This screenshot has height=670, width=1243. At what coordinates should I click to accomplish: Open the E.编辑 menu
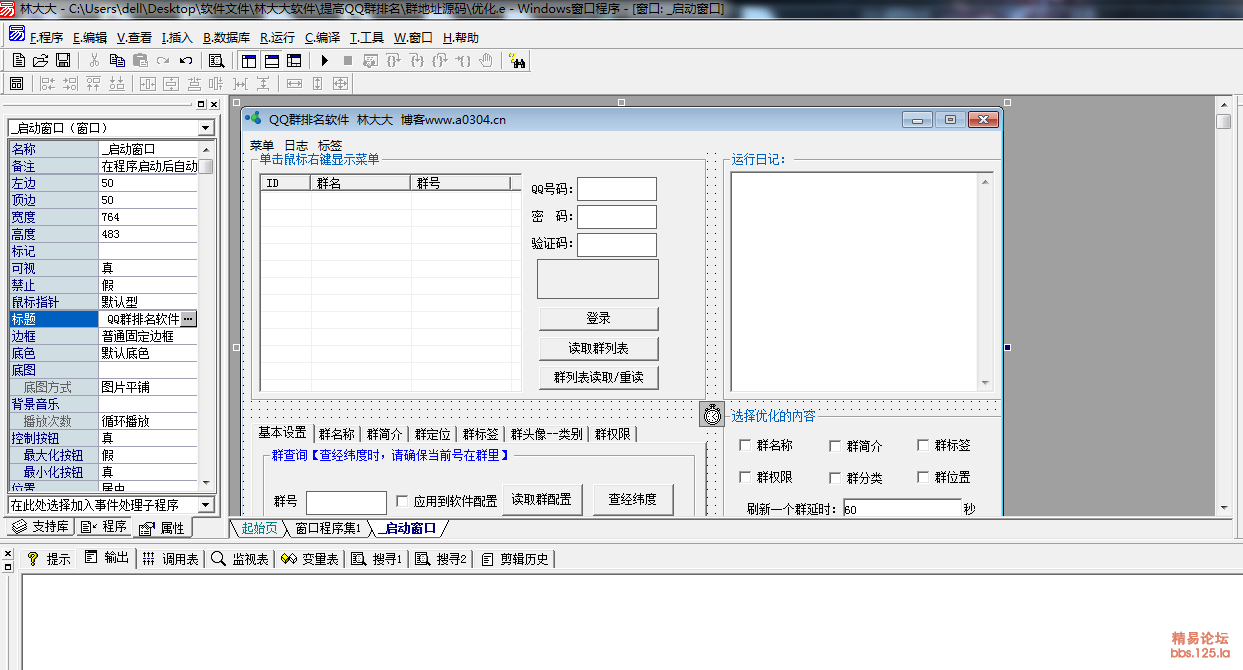90,38
